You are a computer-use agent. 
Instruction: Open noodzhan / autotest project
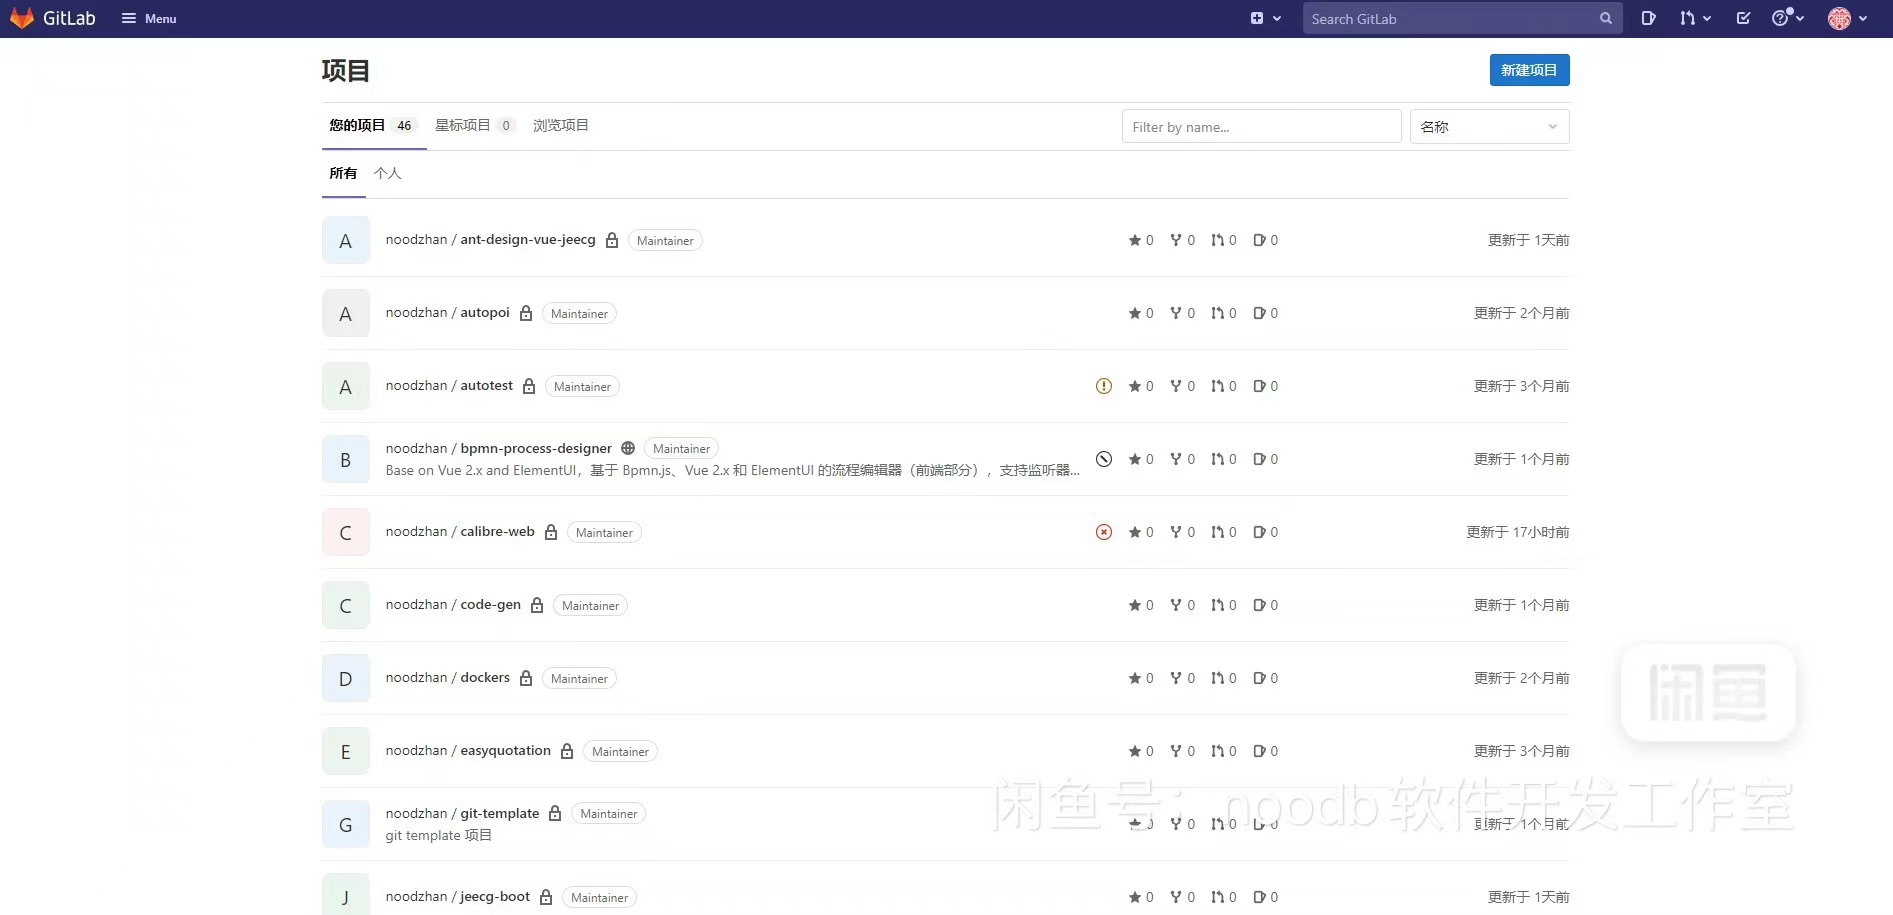[449, 386]
